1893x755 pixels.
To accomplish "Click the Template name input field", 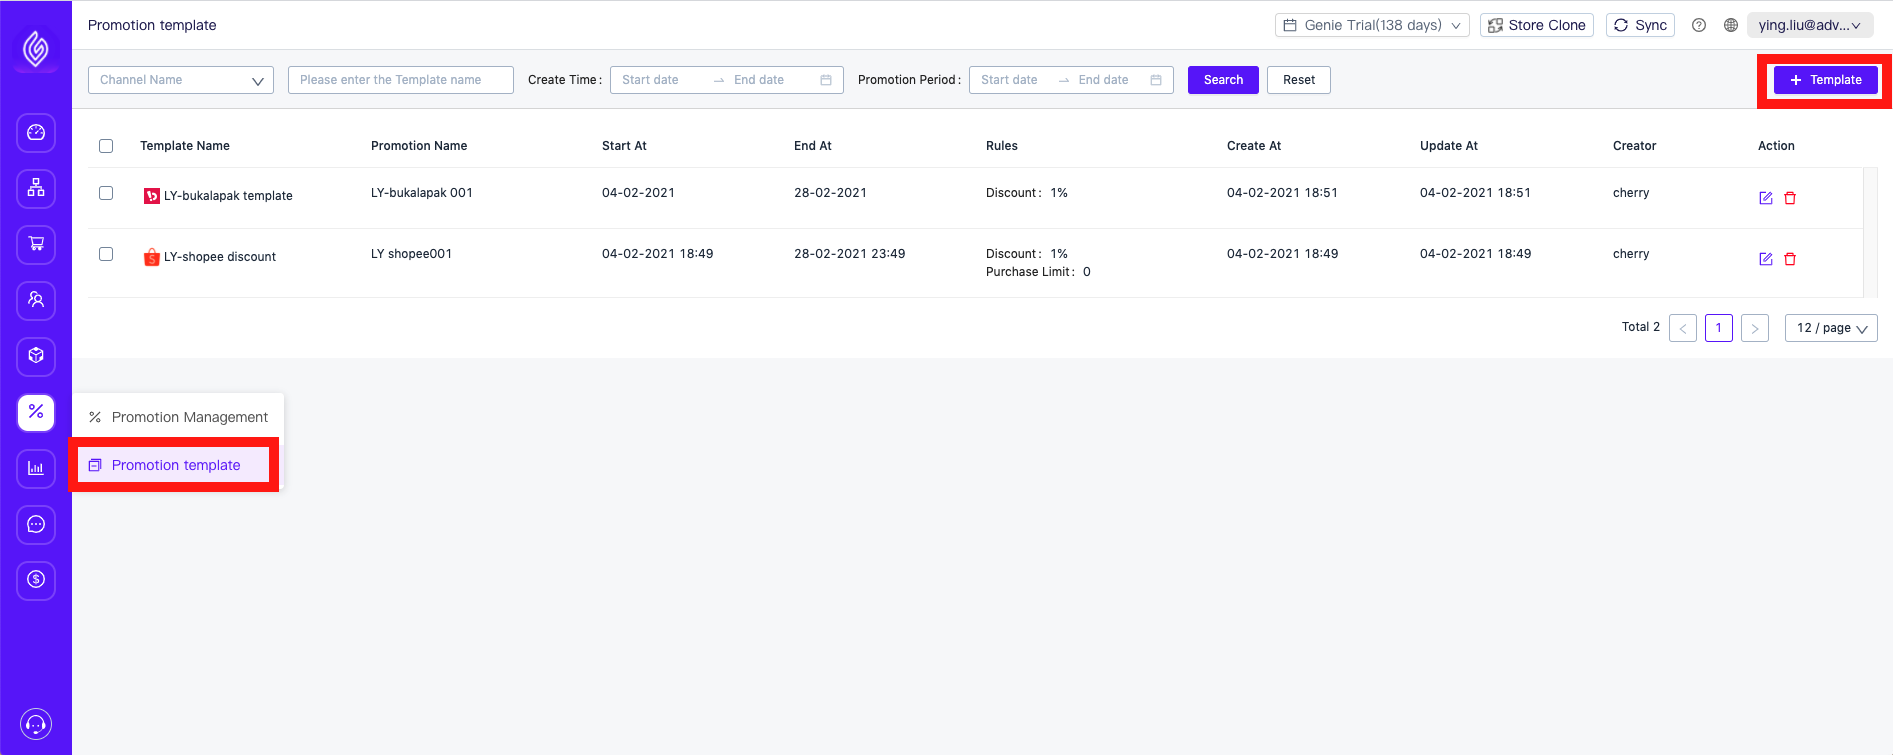I will click(x=400, y=80).
